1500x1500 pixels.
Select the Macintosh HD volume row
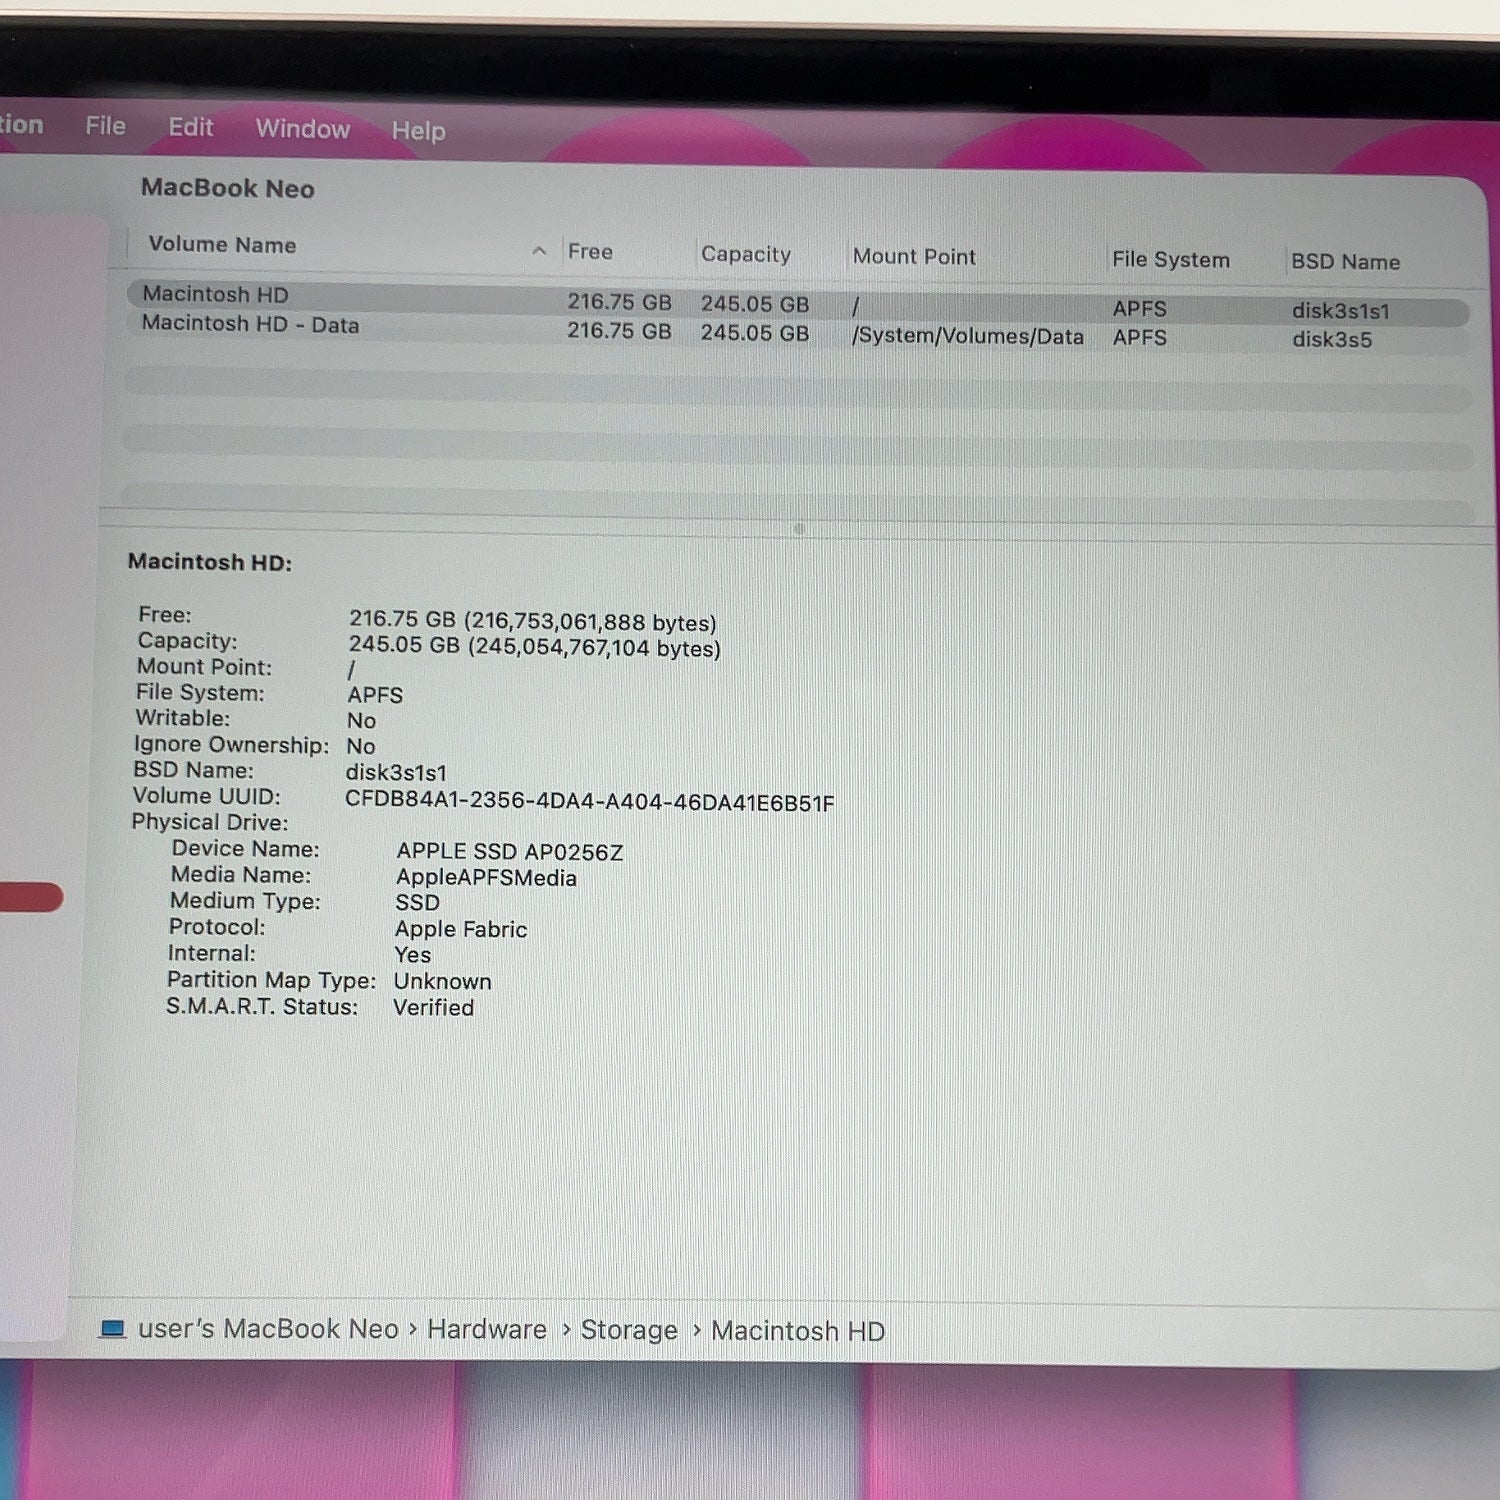797,303
